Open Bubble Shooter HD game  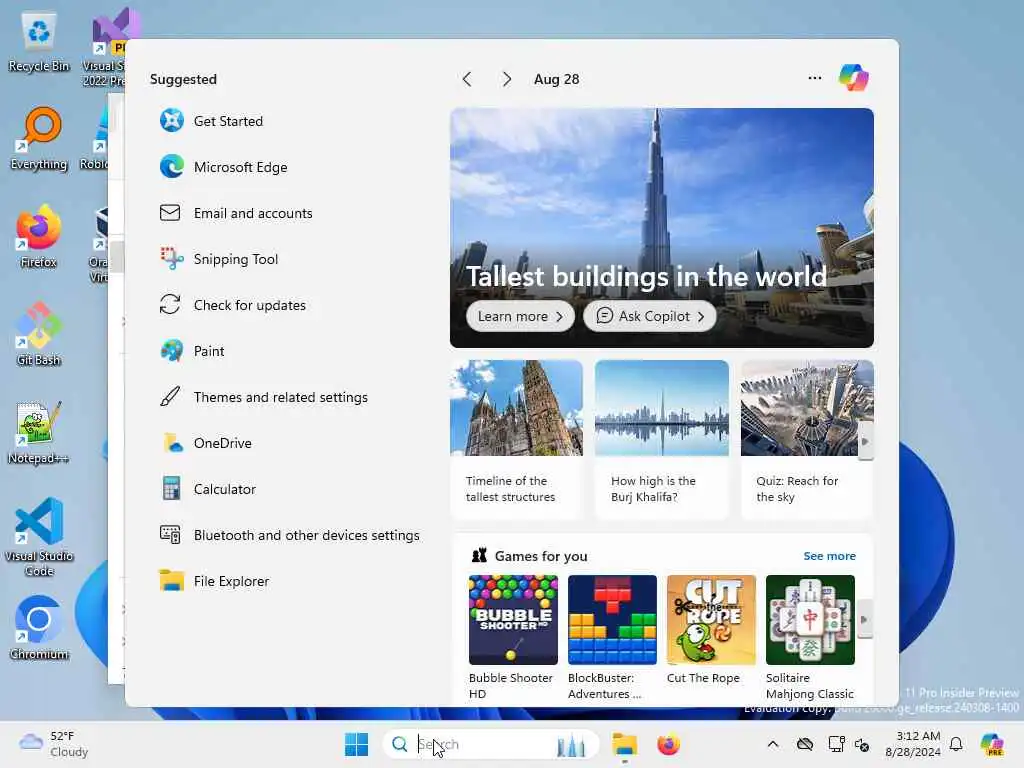point(513,637)
